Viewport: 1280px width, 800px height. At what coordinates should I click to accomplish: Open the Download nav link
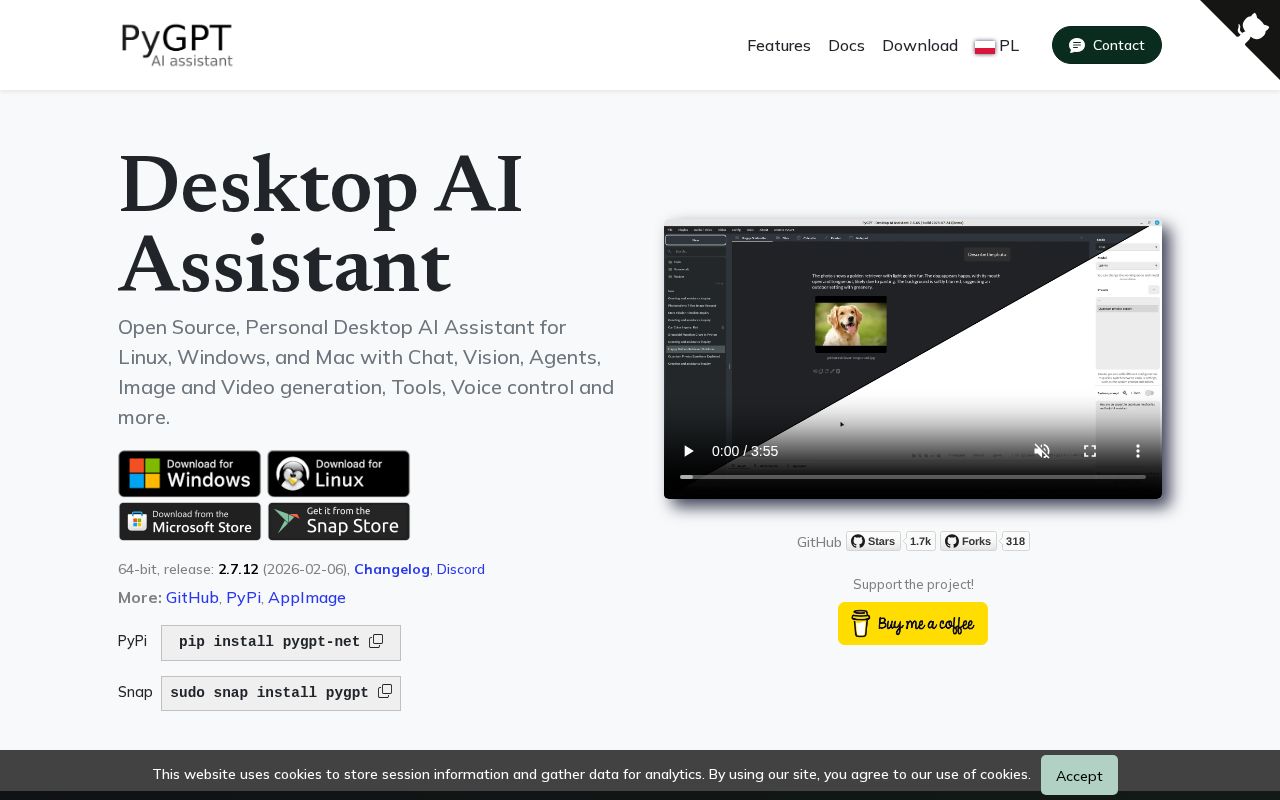pos(920,45)
